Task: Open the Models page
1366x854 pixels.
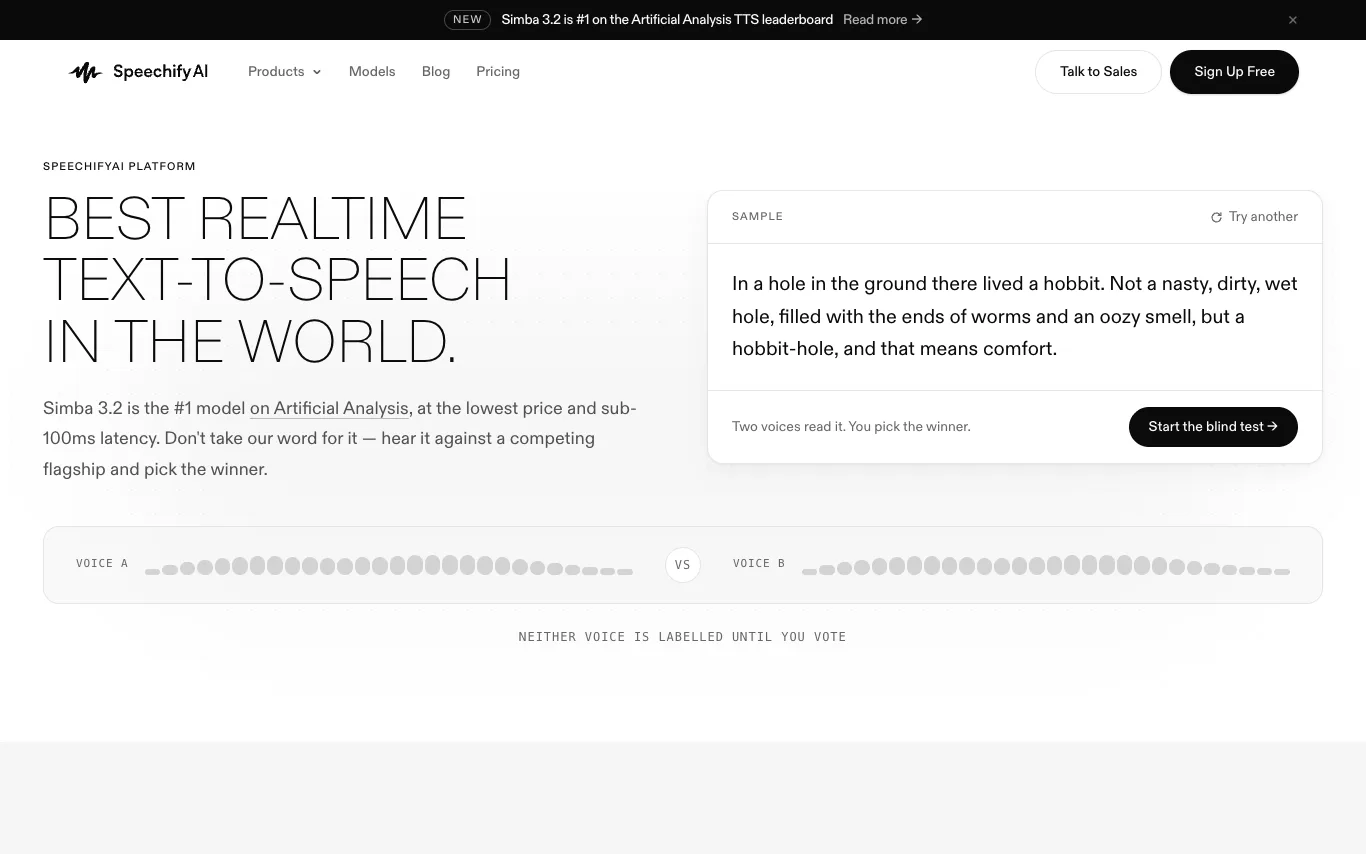Action: (372, 72)
